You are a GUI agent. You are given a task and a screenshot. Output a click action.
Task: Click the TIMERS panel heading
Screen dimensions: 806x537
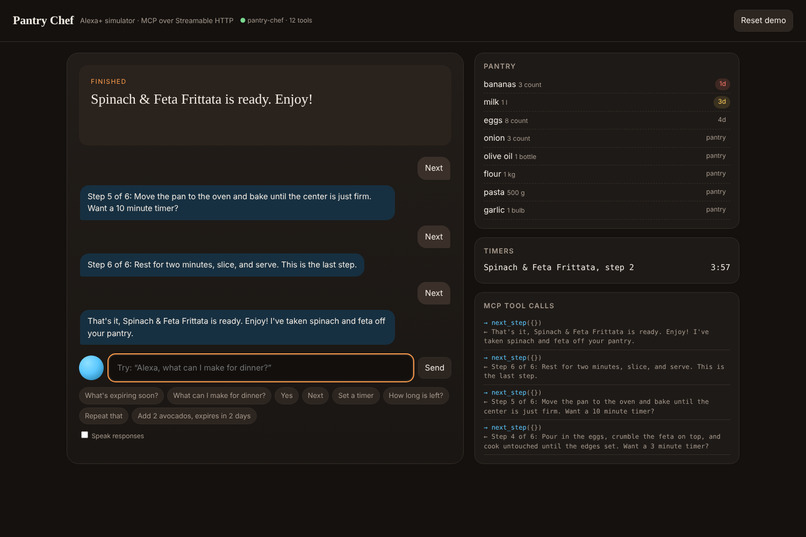(498, 251)
